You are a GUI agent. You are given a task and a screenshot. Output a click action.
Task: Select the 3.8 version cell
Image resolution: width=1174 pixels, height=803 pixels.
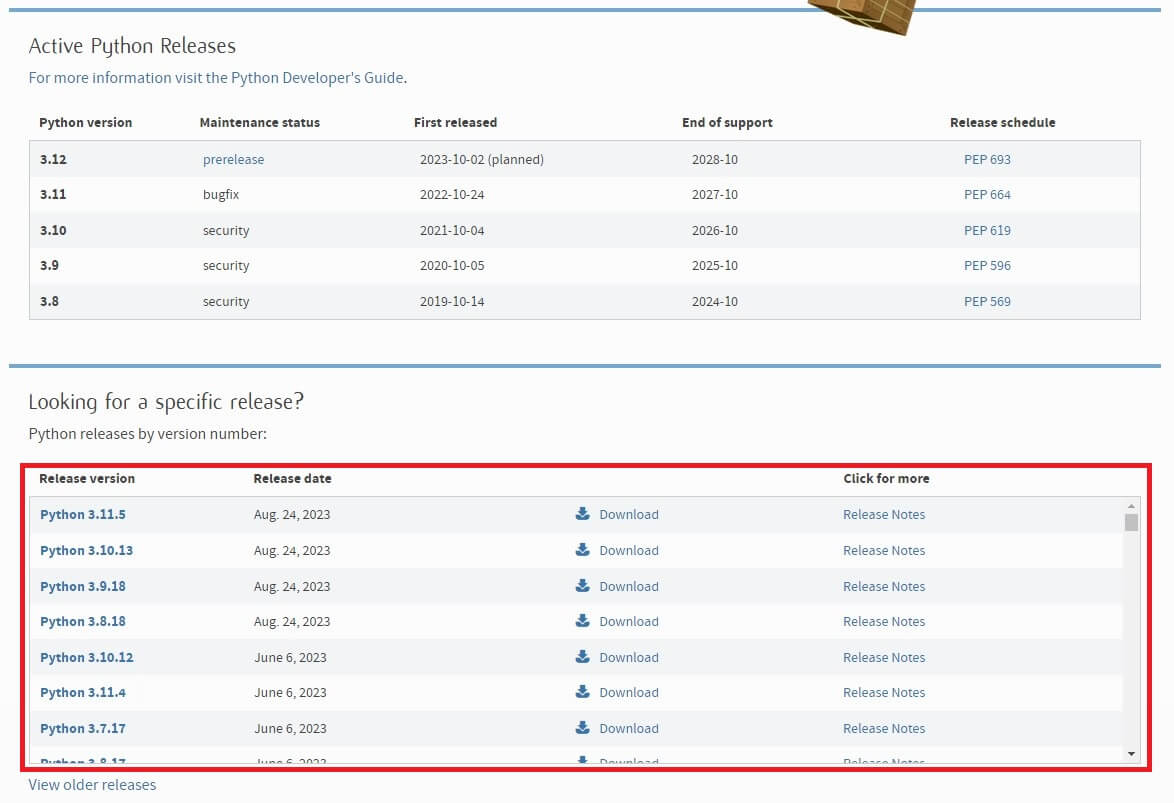[49, 302]
